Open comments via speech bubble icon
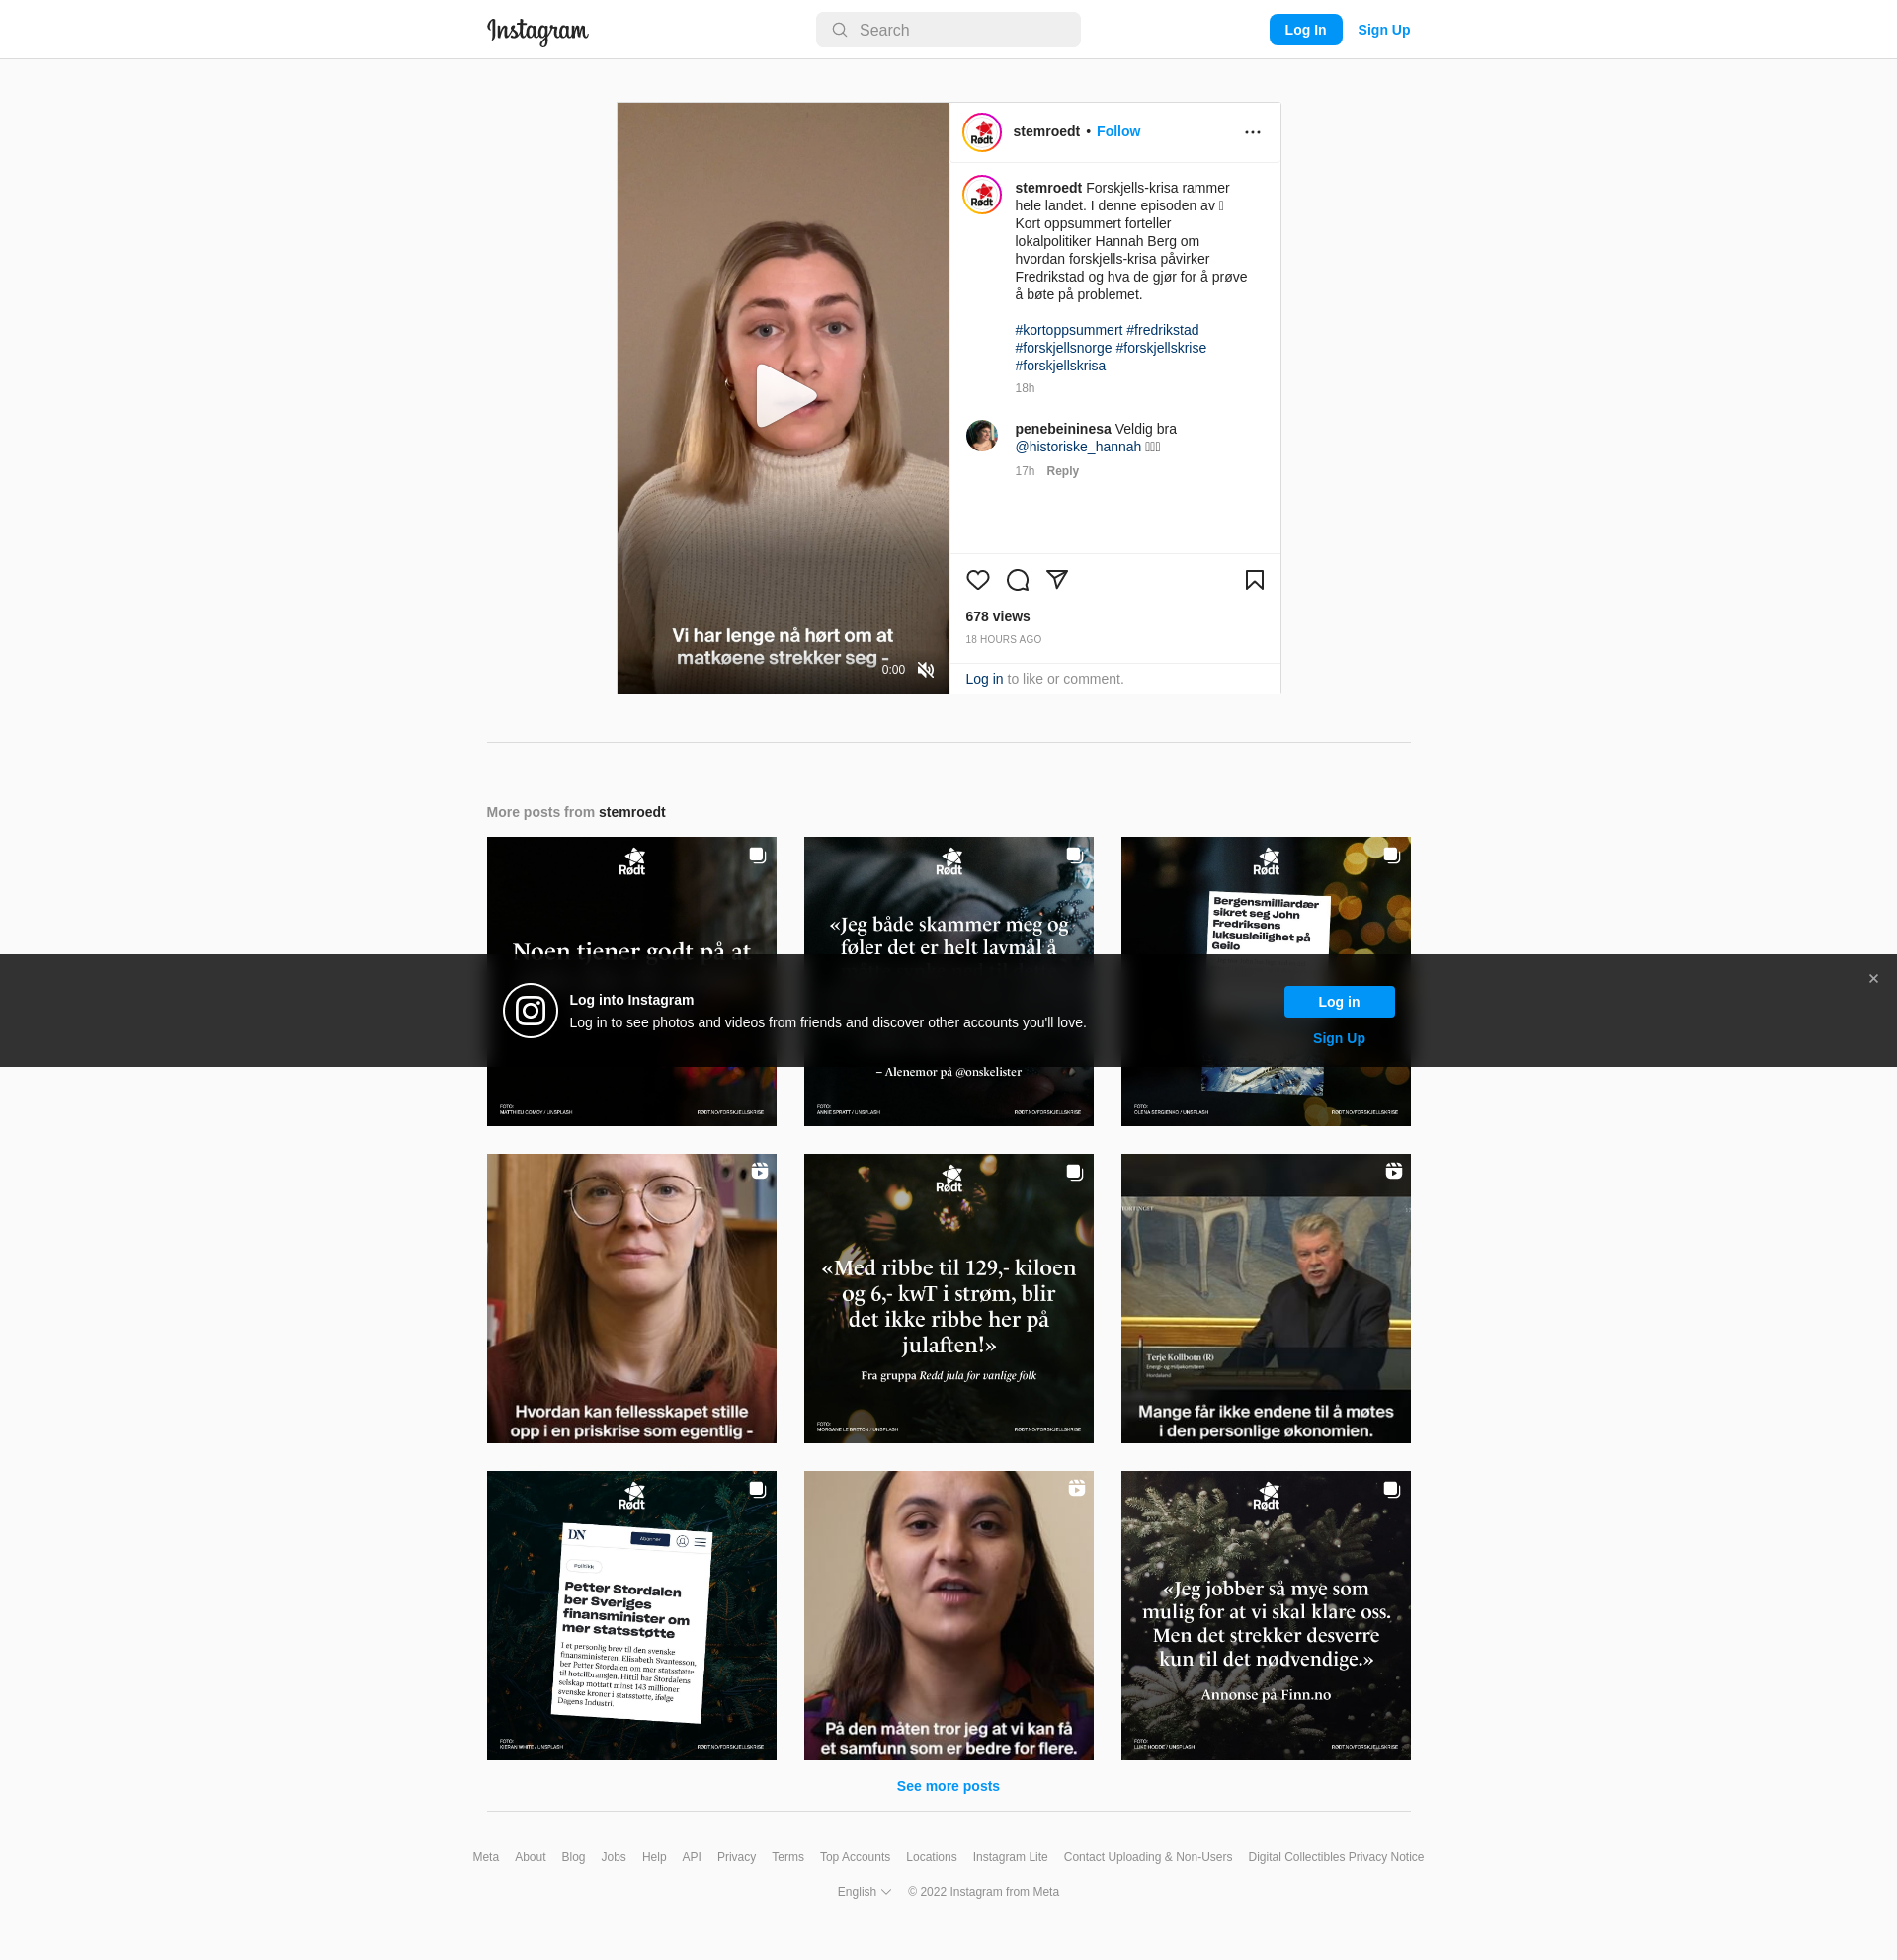Viewport: 1897px width, 1960px height. (x=1017, y=580)
